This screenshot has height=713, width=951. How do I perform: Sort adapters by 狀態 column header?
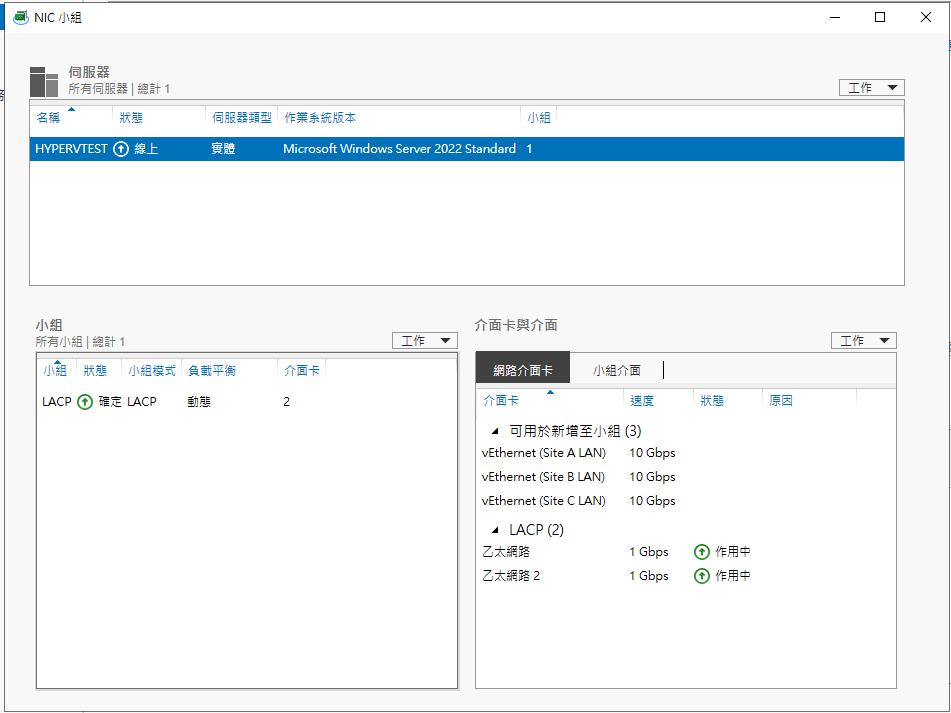[x=711, y=401]
